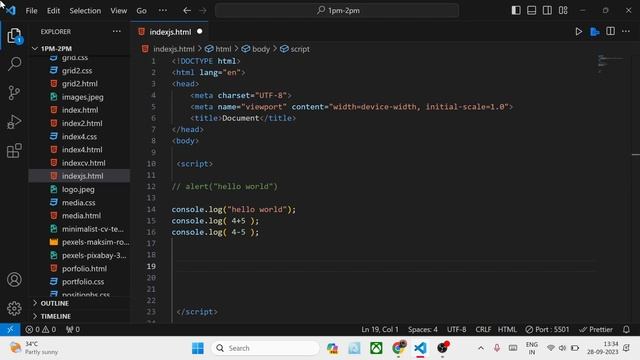Click the editor minimap

(610, 63)
